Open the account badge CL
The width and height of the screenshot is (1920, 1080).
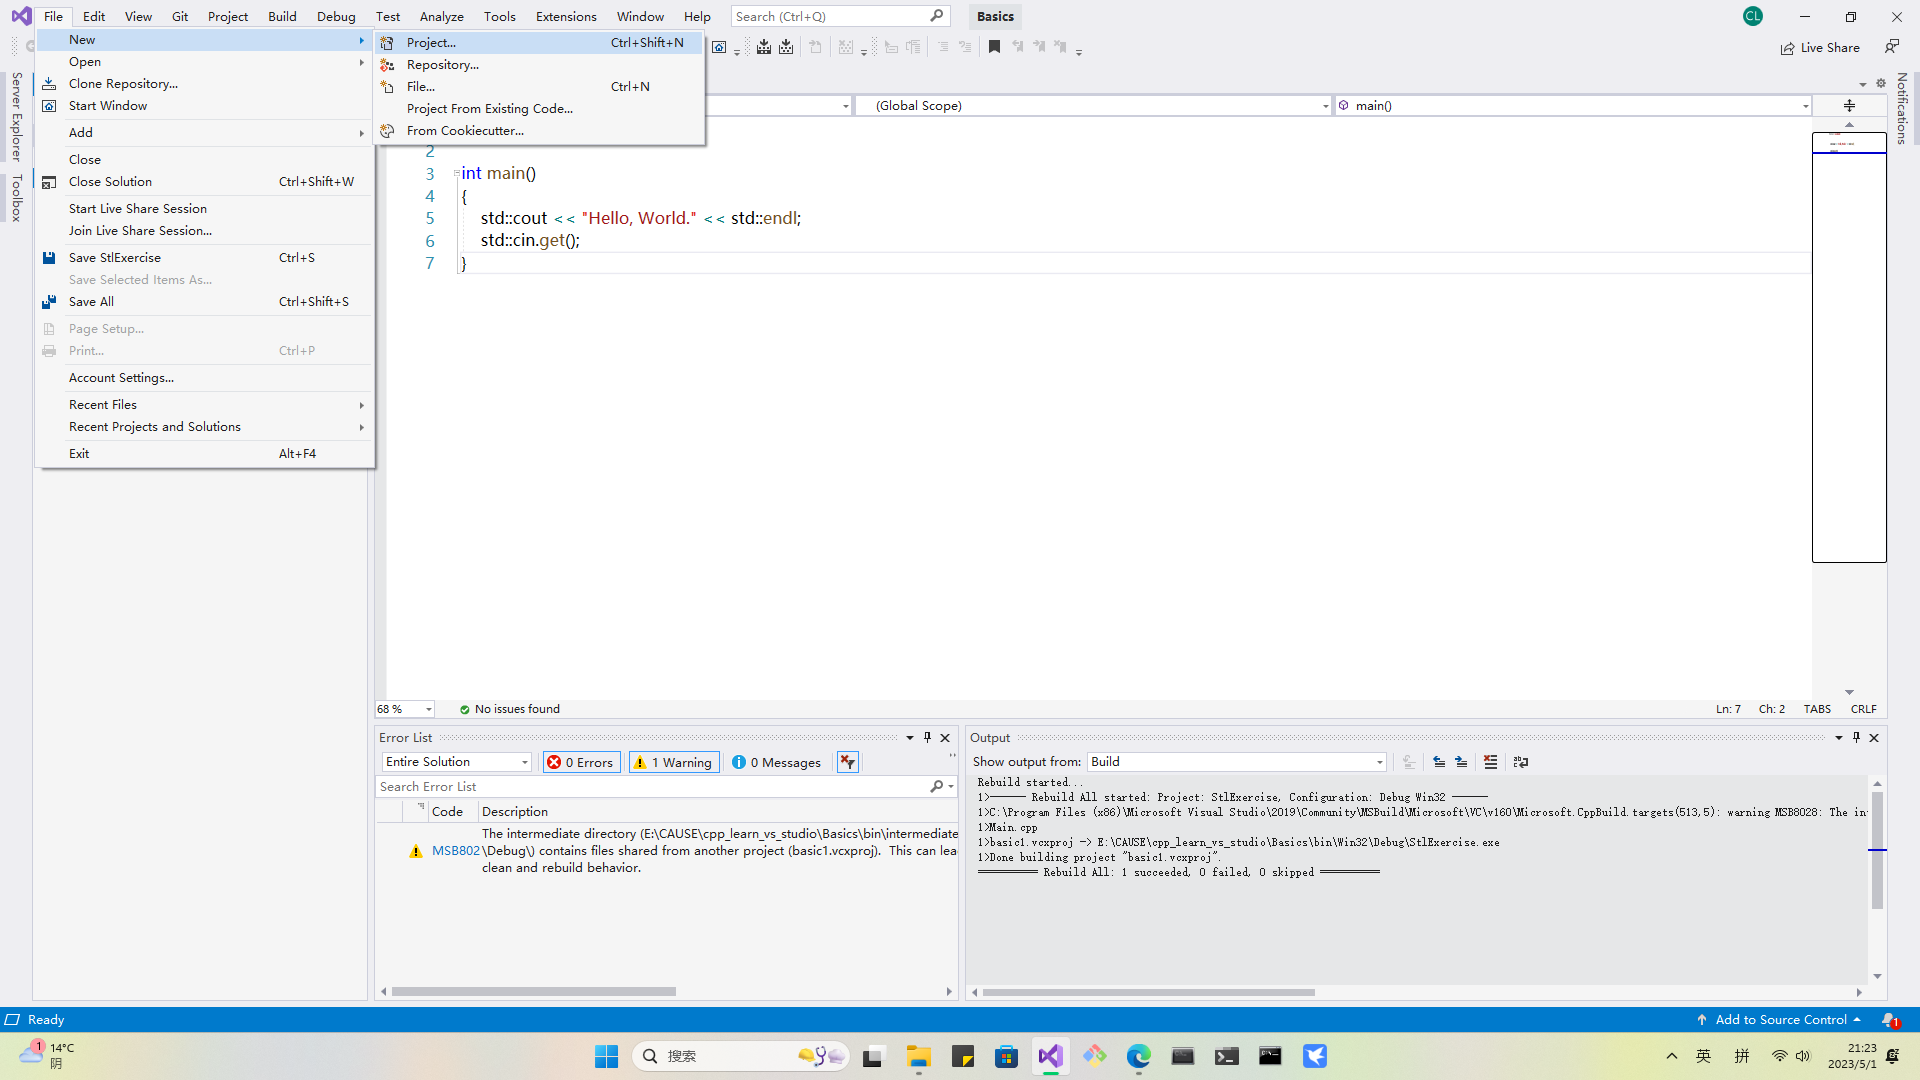click(x=1752, y=16)
